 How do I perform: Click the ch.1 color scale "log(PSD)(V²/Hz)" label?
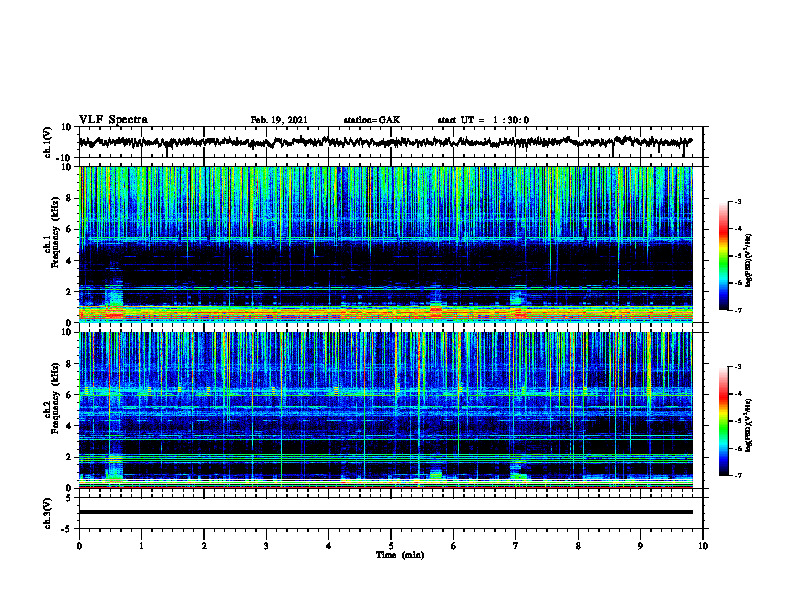pyautogui.click(x=749, y=260)
